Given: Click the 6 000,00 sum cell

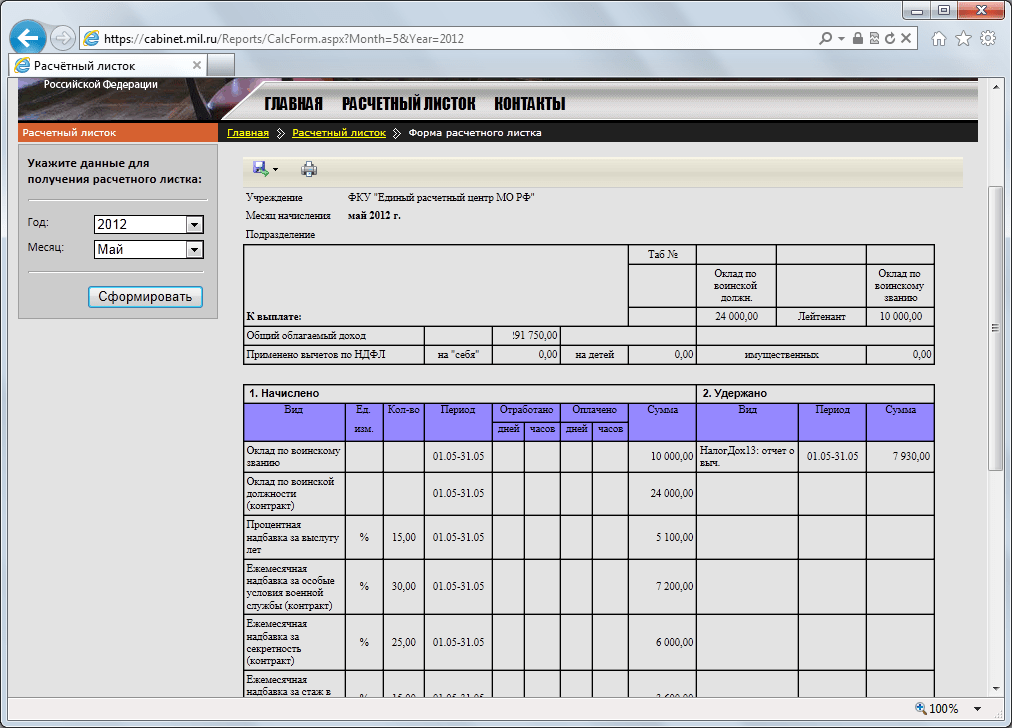Looking at the screenshot, I should coord(662,642).
